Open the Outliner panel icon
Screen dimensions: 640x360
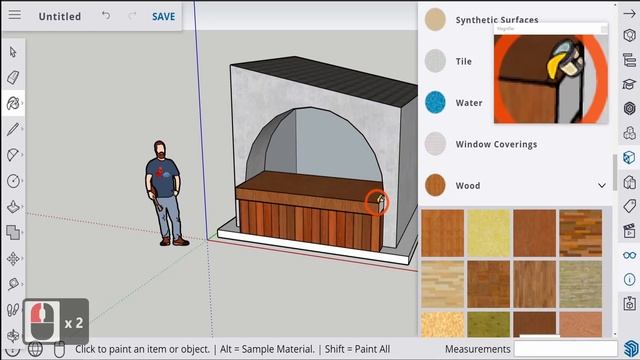click(x=629, y=60)
